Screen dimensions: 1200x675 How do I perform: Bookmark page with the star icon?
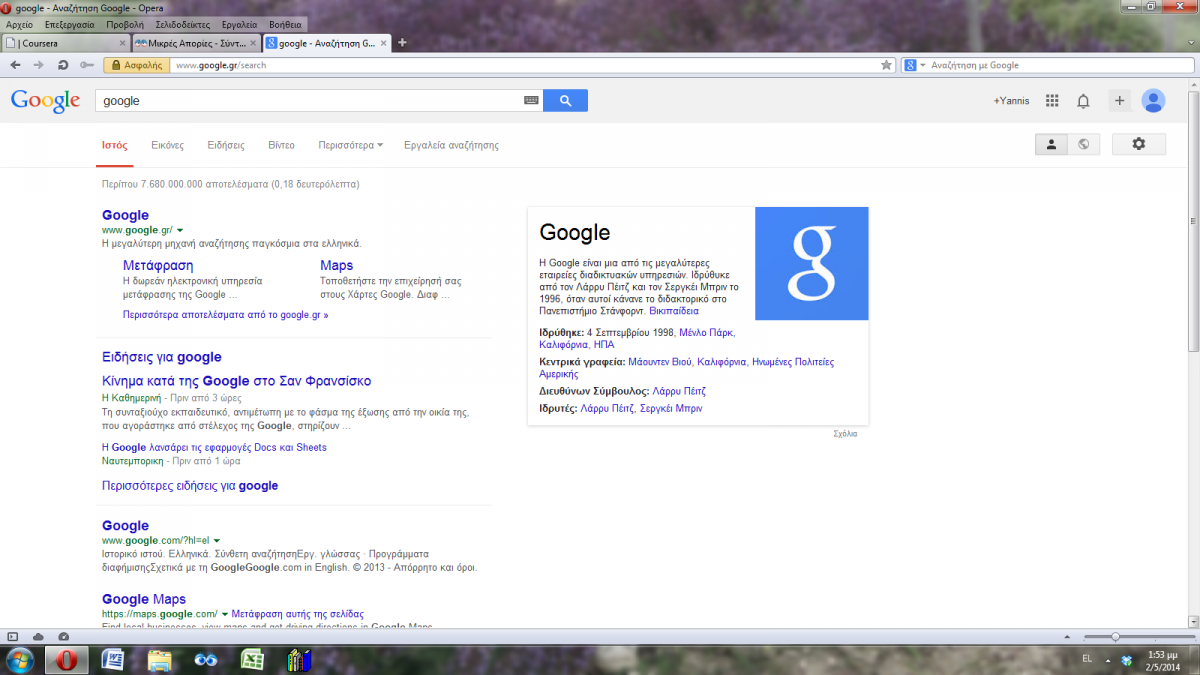click(x=886, y=65)
